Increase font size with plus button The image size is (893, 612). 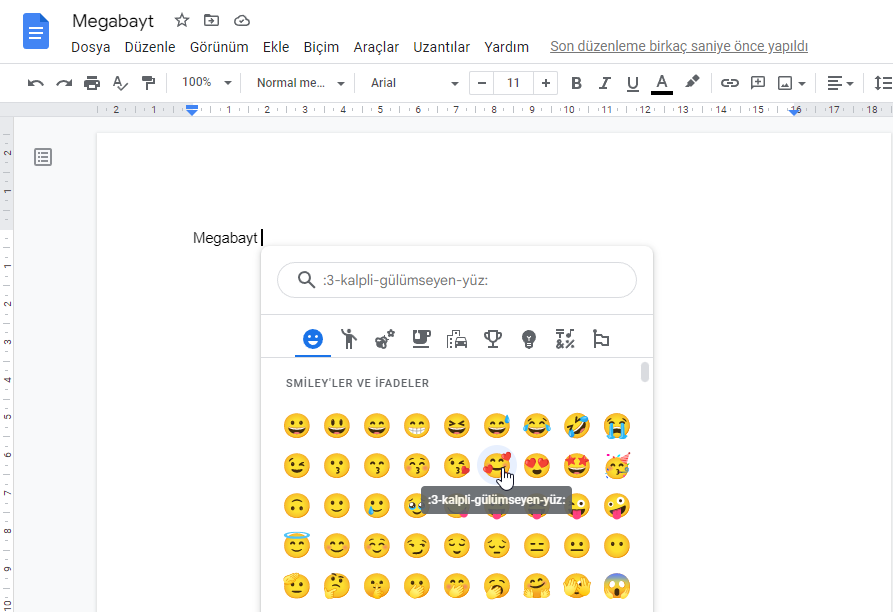[545, 83]
